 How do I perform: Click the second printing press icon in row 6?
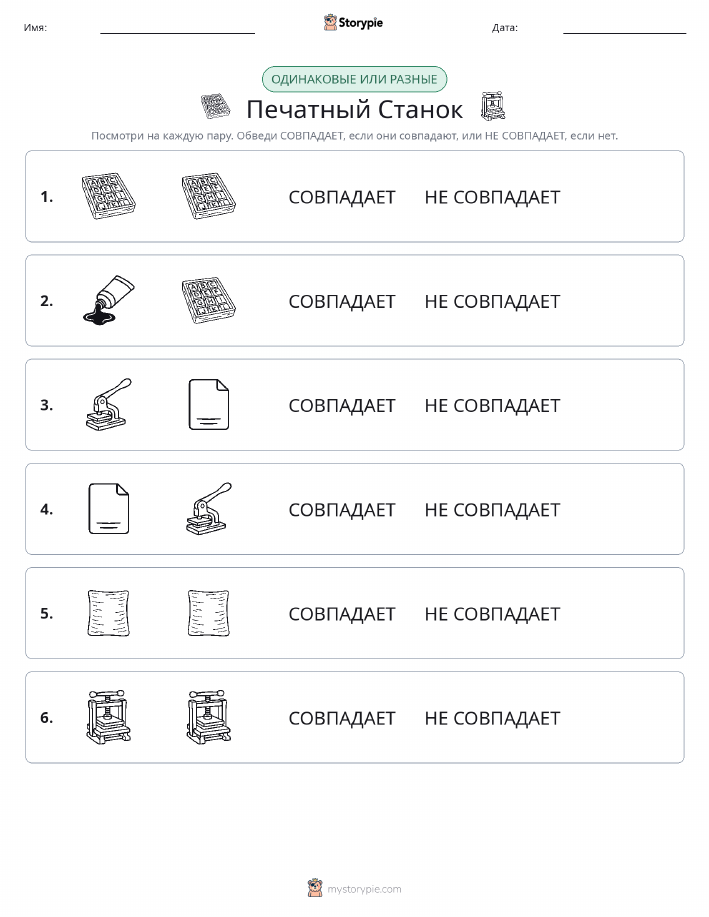tap(209, 717)
